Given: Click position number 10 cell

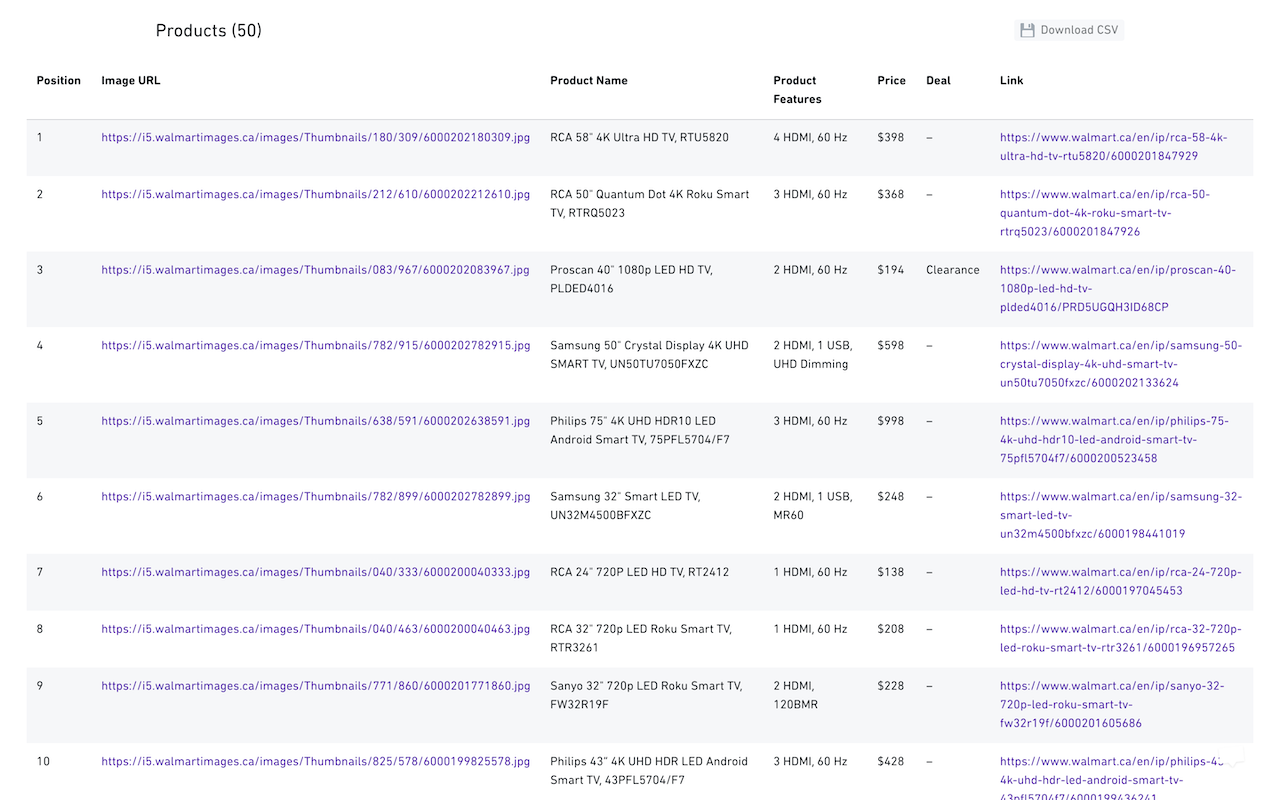Looking at the screenshot, I should [x=43, y=761].
